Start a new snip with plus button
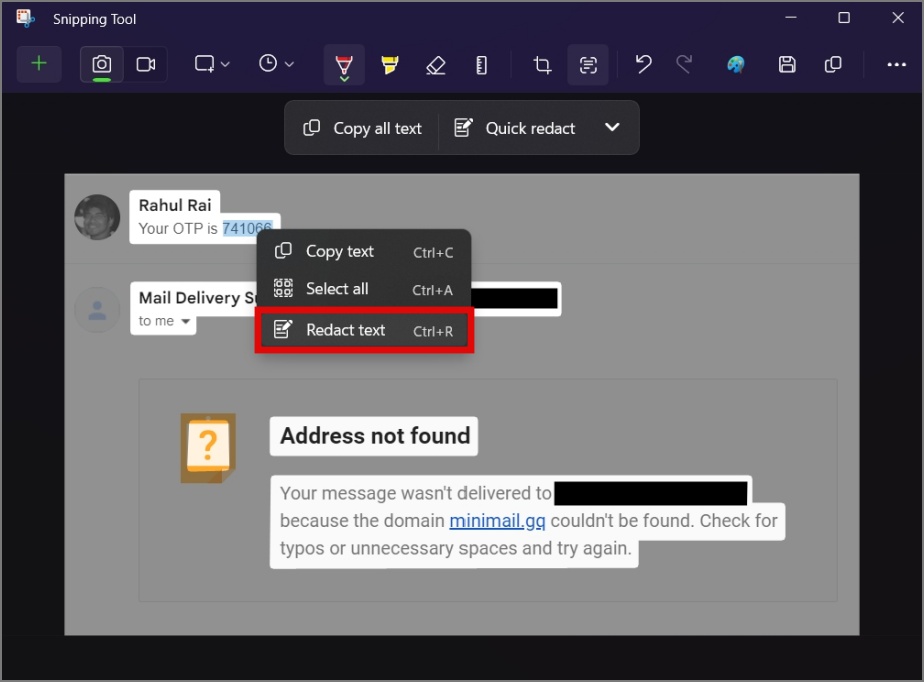Image resolution: width=924 pixels, height=682 pixels. tap(39, 64)
